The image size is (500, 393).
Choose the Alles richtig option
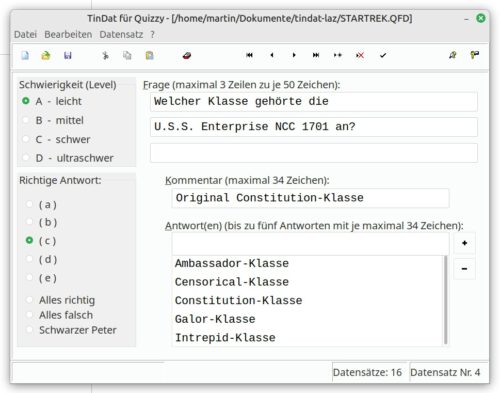point(61,300)
